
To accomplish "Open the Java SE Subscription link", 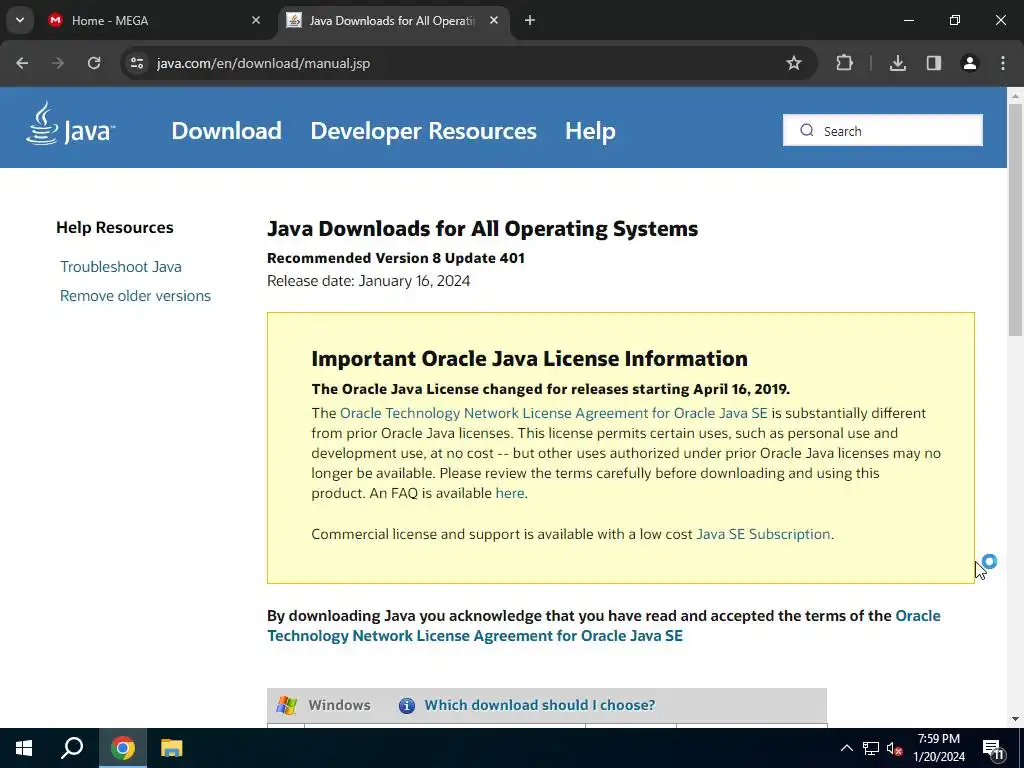I will (763, 534).
